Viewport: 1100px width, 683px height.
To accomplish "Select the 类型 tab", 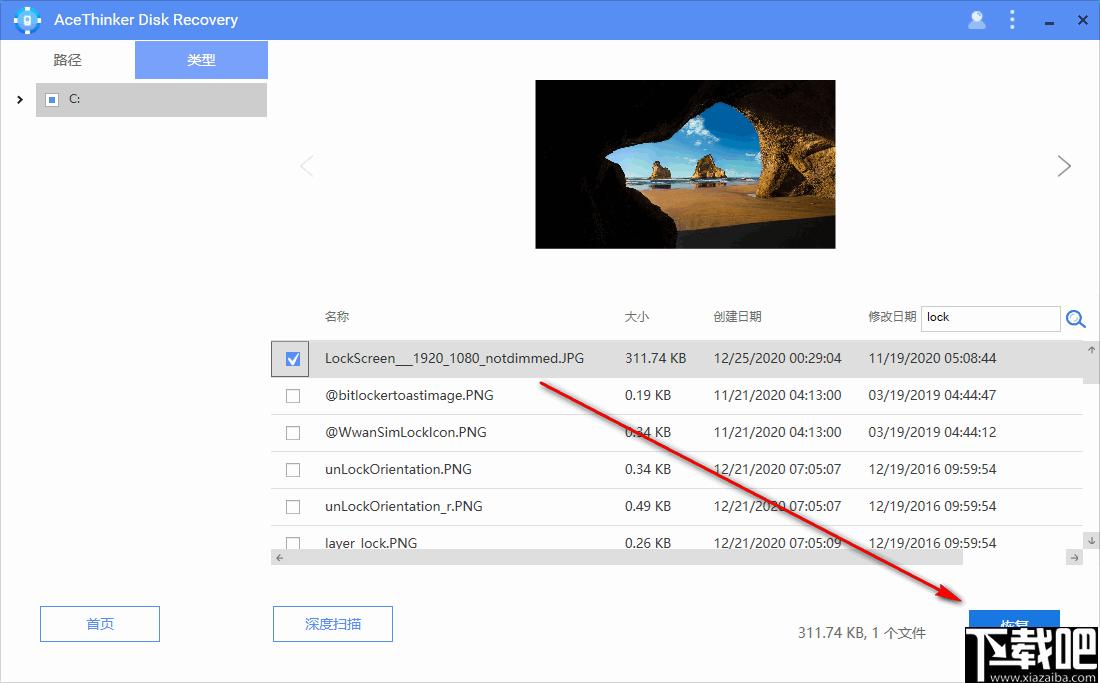I will point(201,60).
